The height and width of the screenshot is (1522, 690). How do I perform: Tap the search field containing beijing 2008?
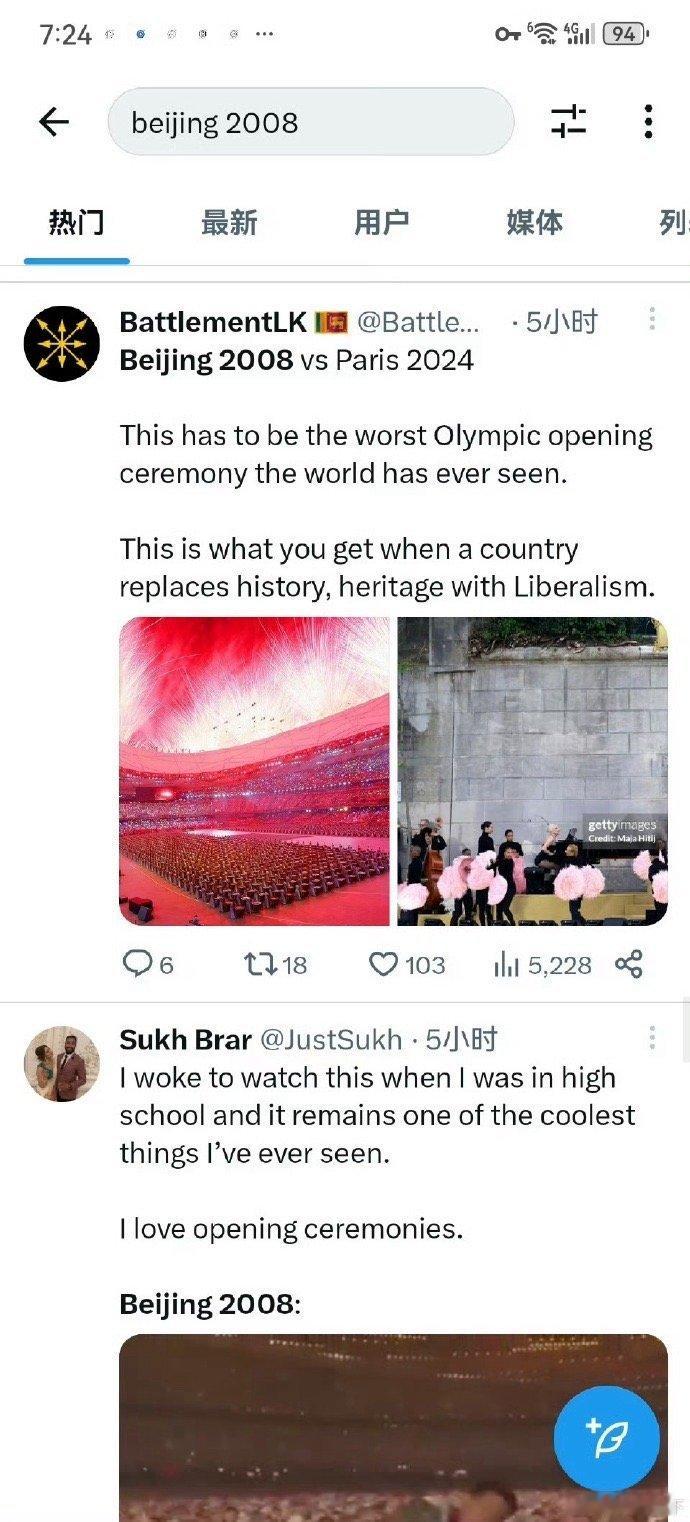(311, 122)
